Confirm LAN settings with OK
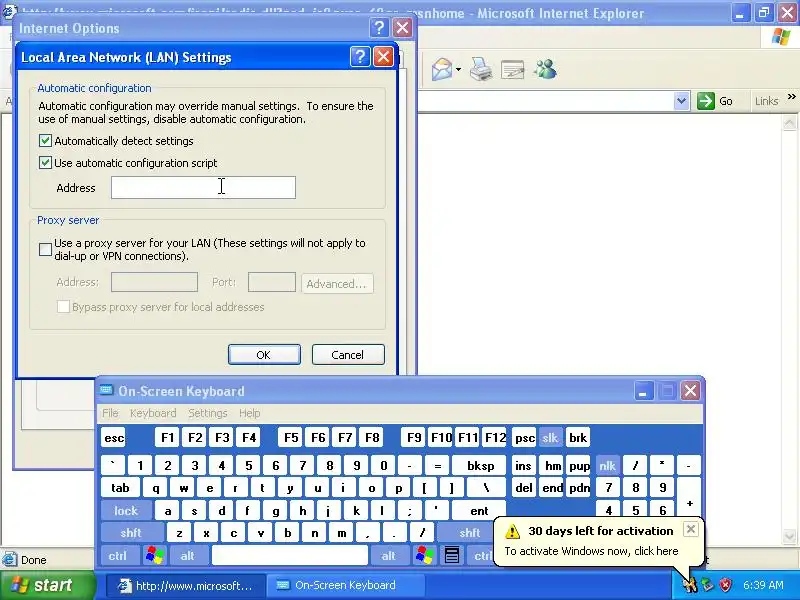This screenshot has height=600, width=800. 264,355
